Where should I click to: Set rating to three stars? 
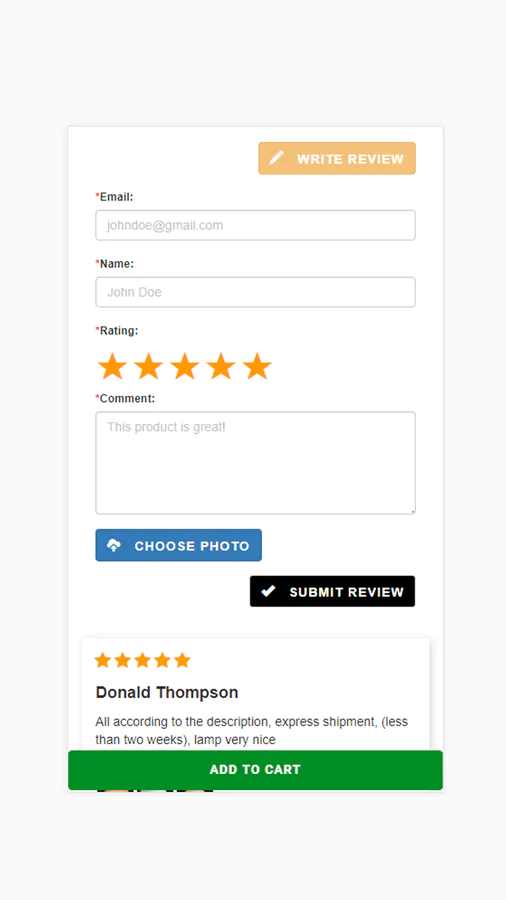(185, 366)
